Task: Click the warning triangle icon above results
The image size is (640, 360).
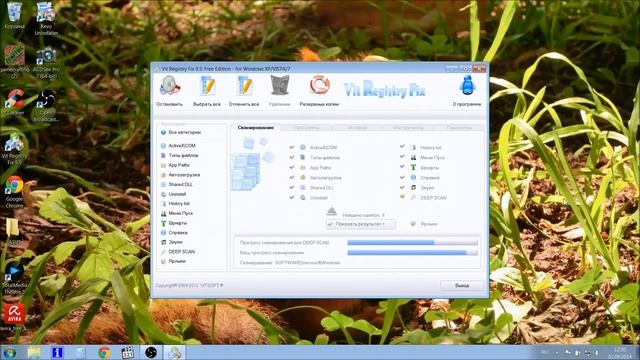Action: [x=332, y=211]
